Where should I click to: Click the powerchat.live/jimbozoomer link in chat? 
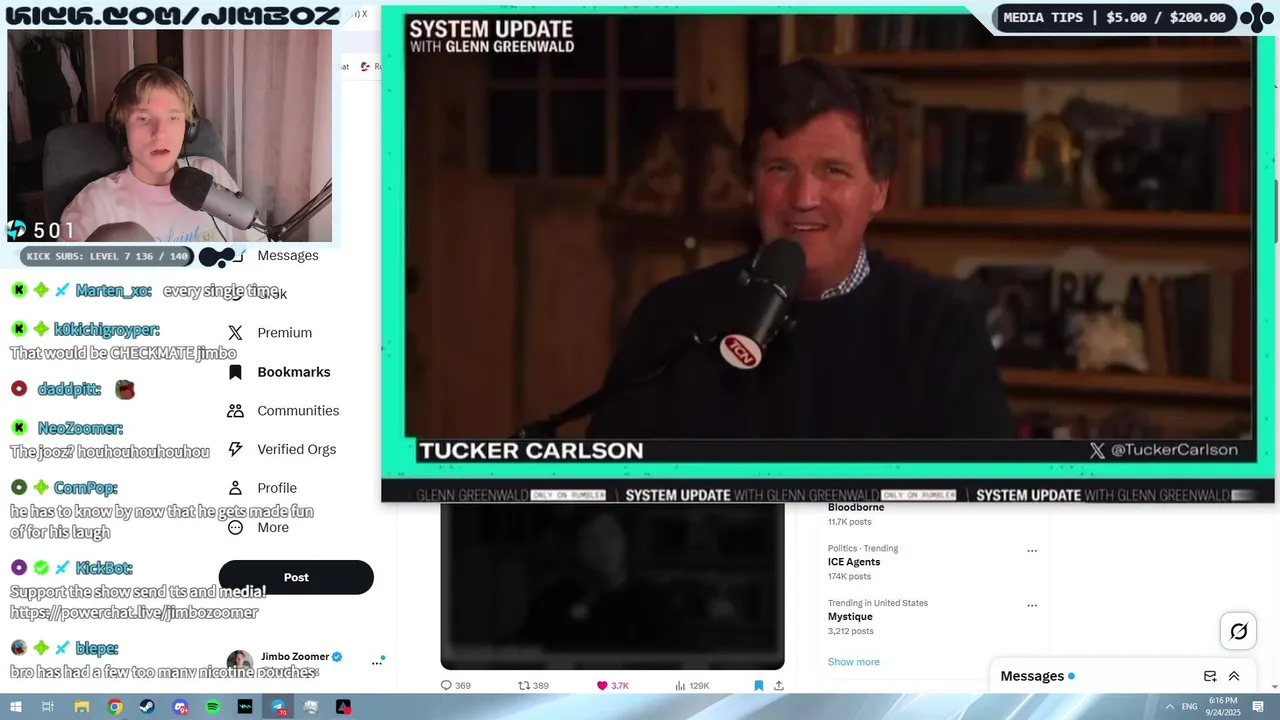(x=134, y=613)
